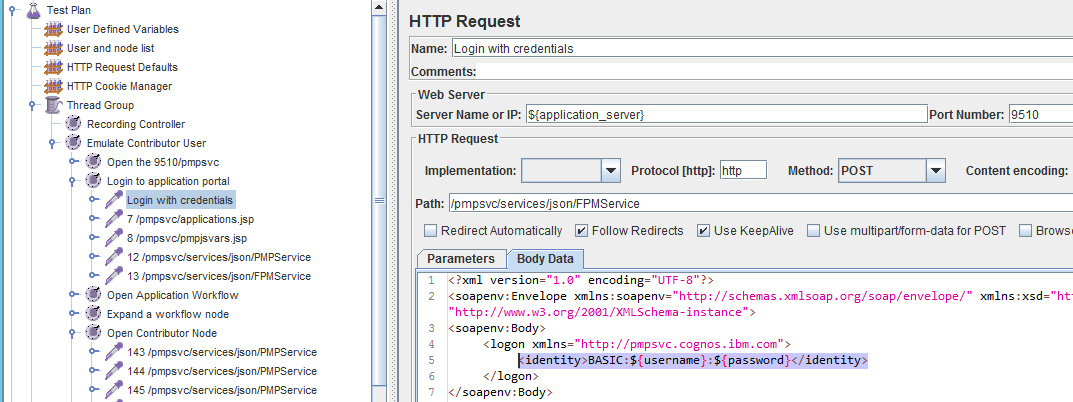This screenshot has width=1073, height=402.
Task: Toggle Follow Redirects checkbox
Action: point(581,231)
